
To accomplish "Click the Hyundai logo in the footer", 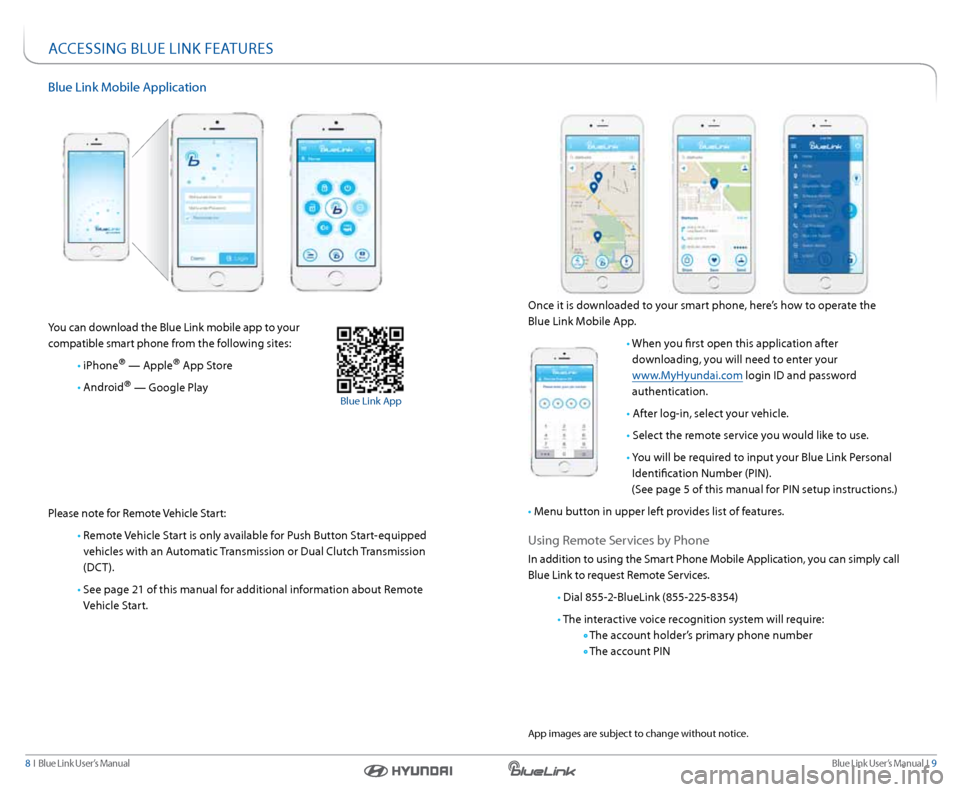I will [x=408, y=771].
